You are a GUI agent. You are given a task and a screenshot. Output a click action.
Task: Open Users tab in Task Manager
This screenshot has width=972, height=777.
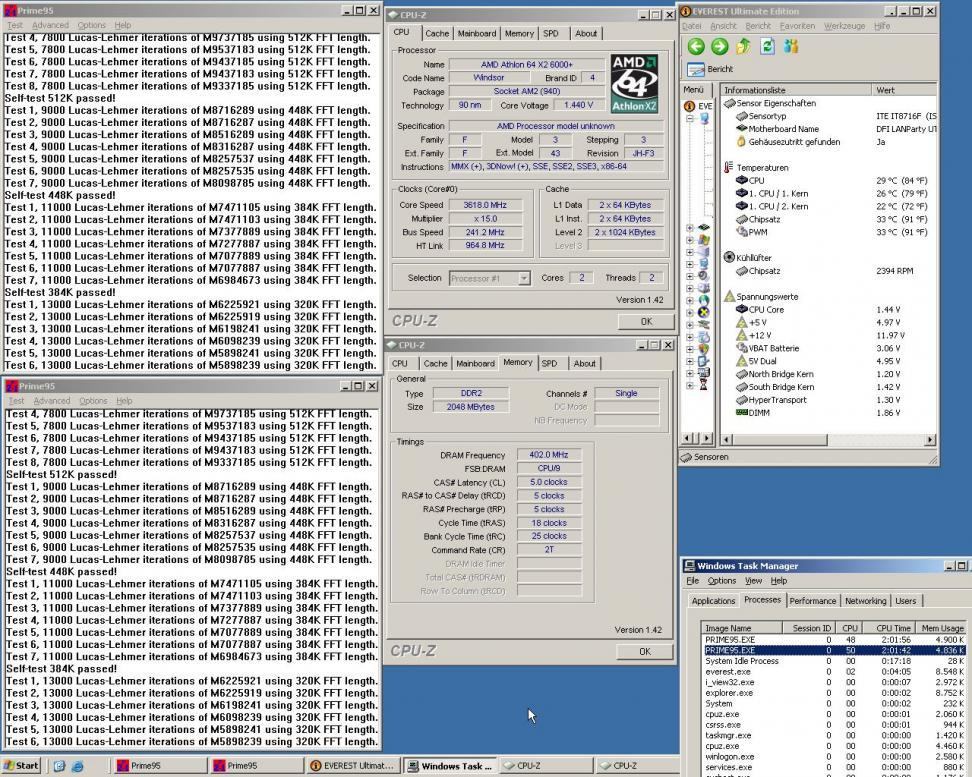pos(906,601)
